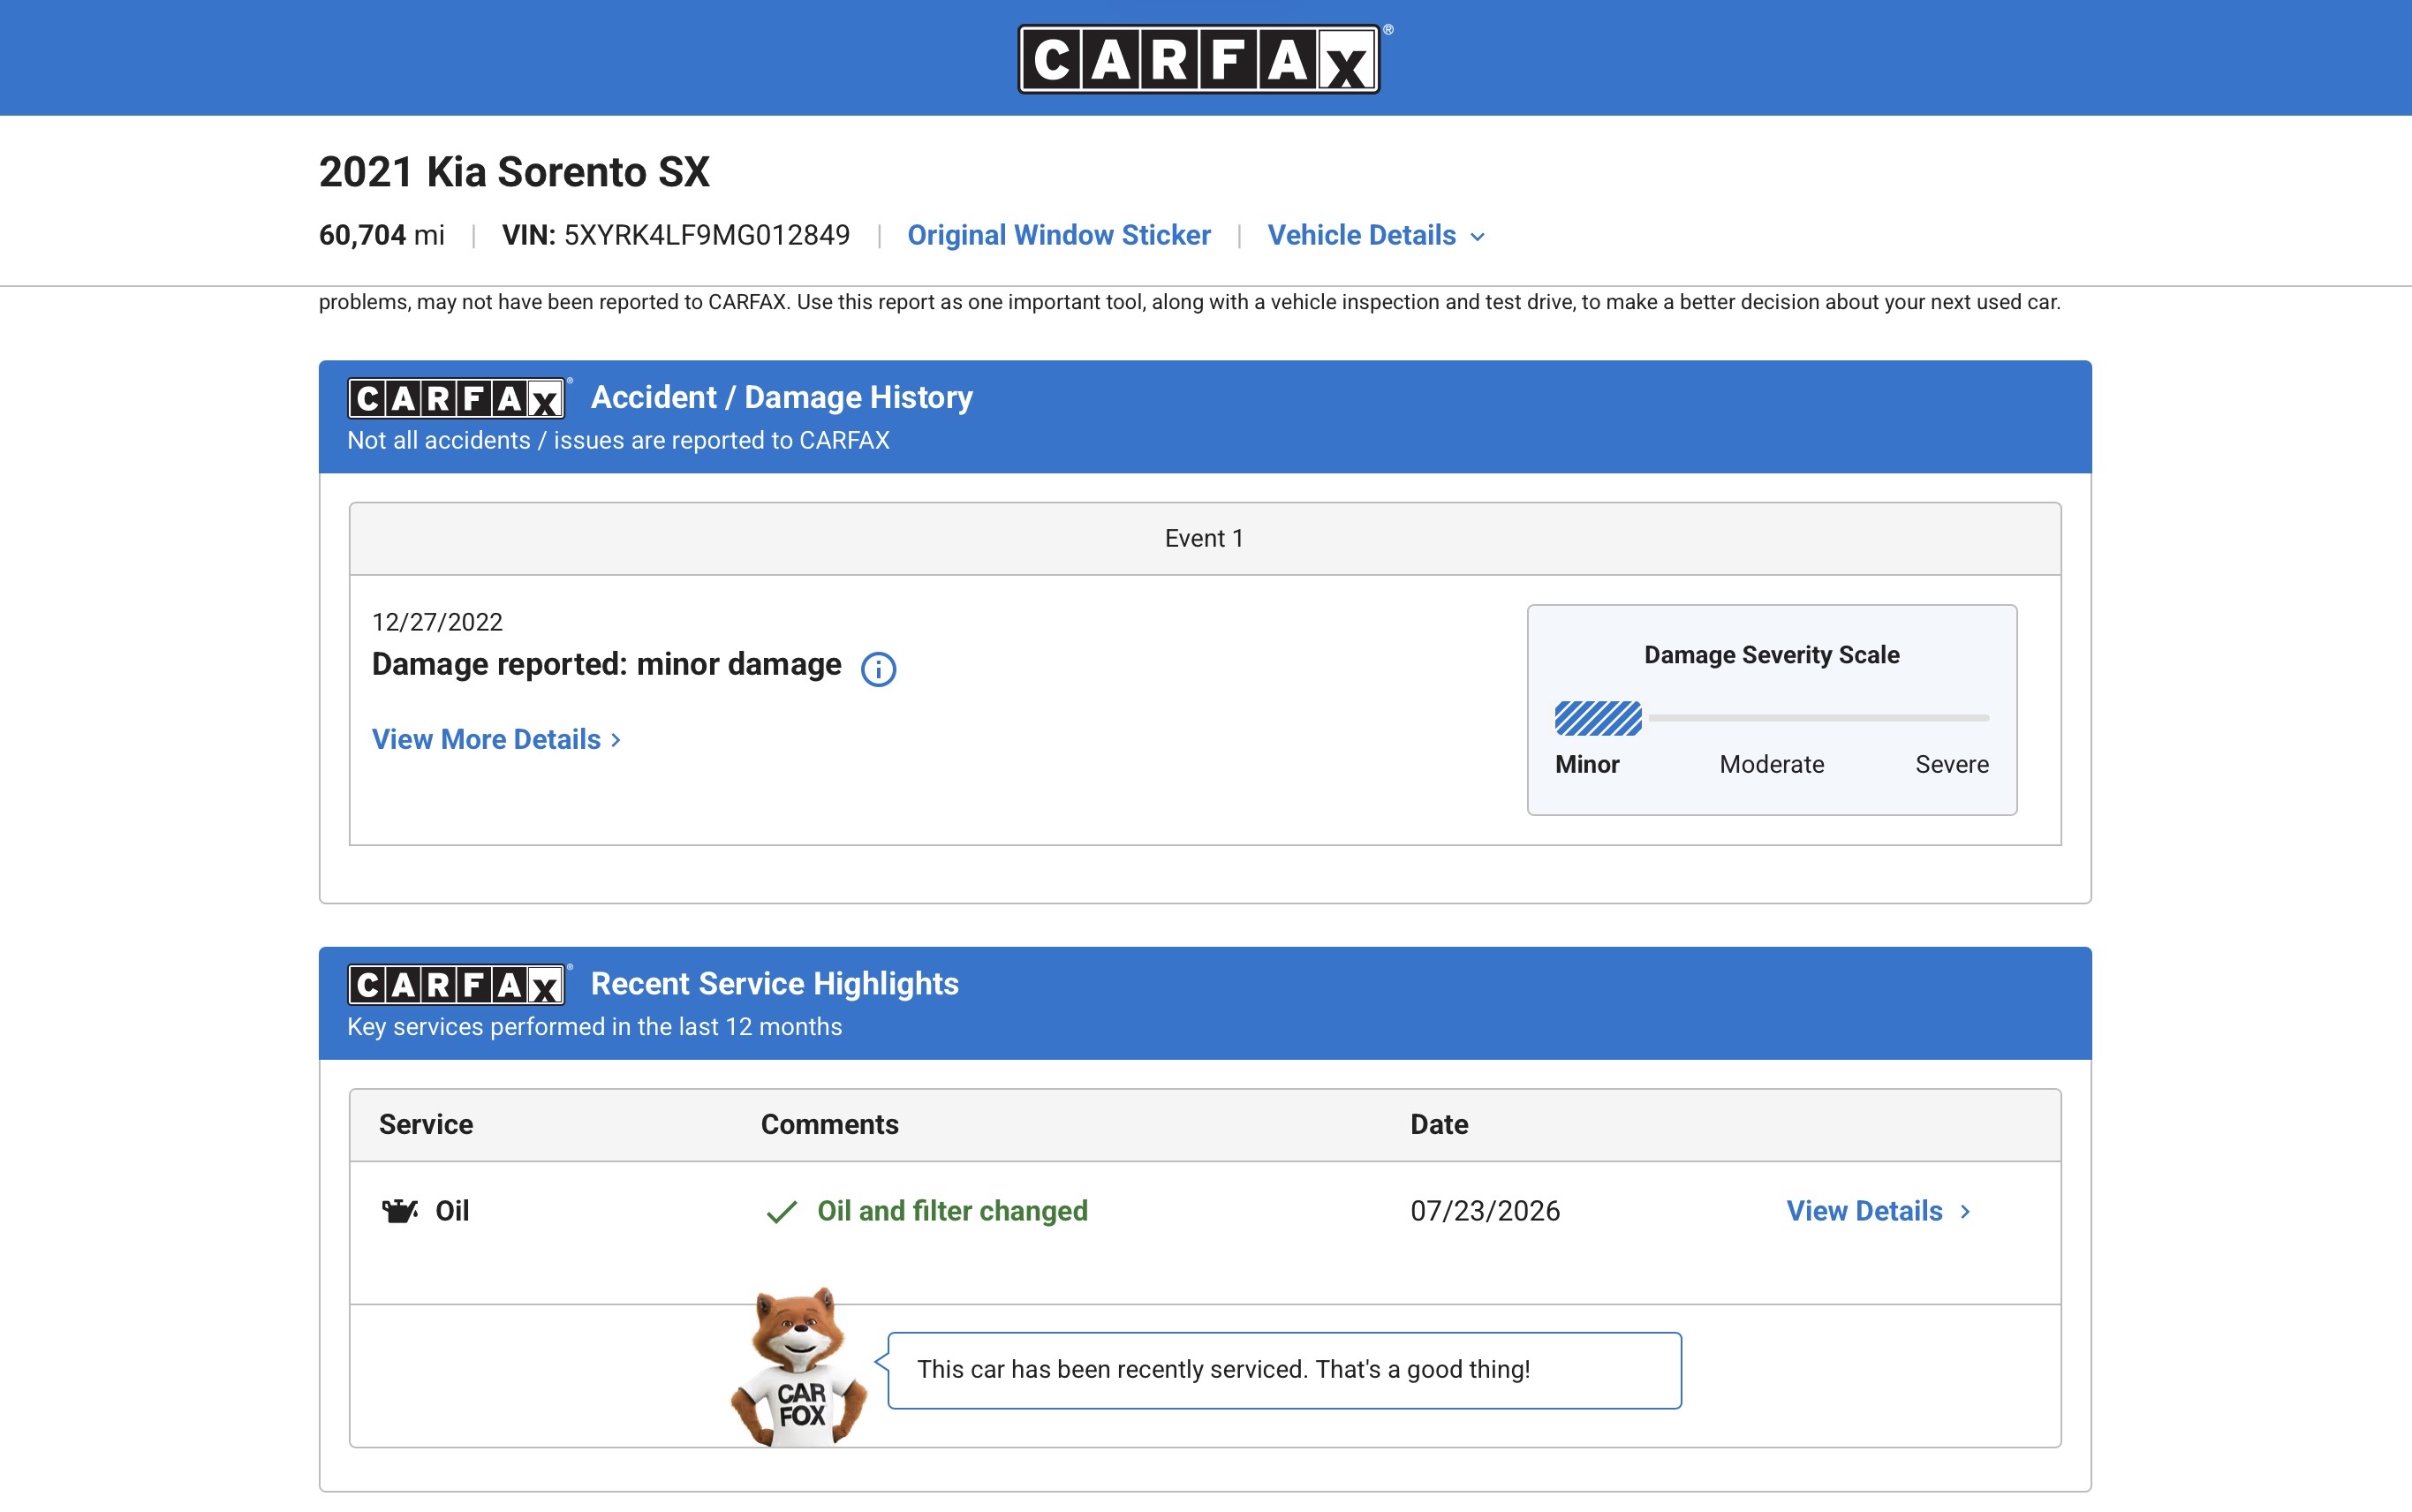Click the Recent Service Highlights heading
The width and height of the screenshot is (2412, 1512).
[774, 983]
